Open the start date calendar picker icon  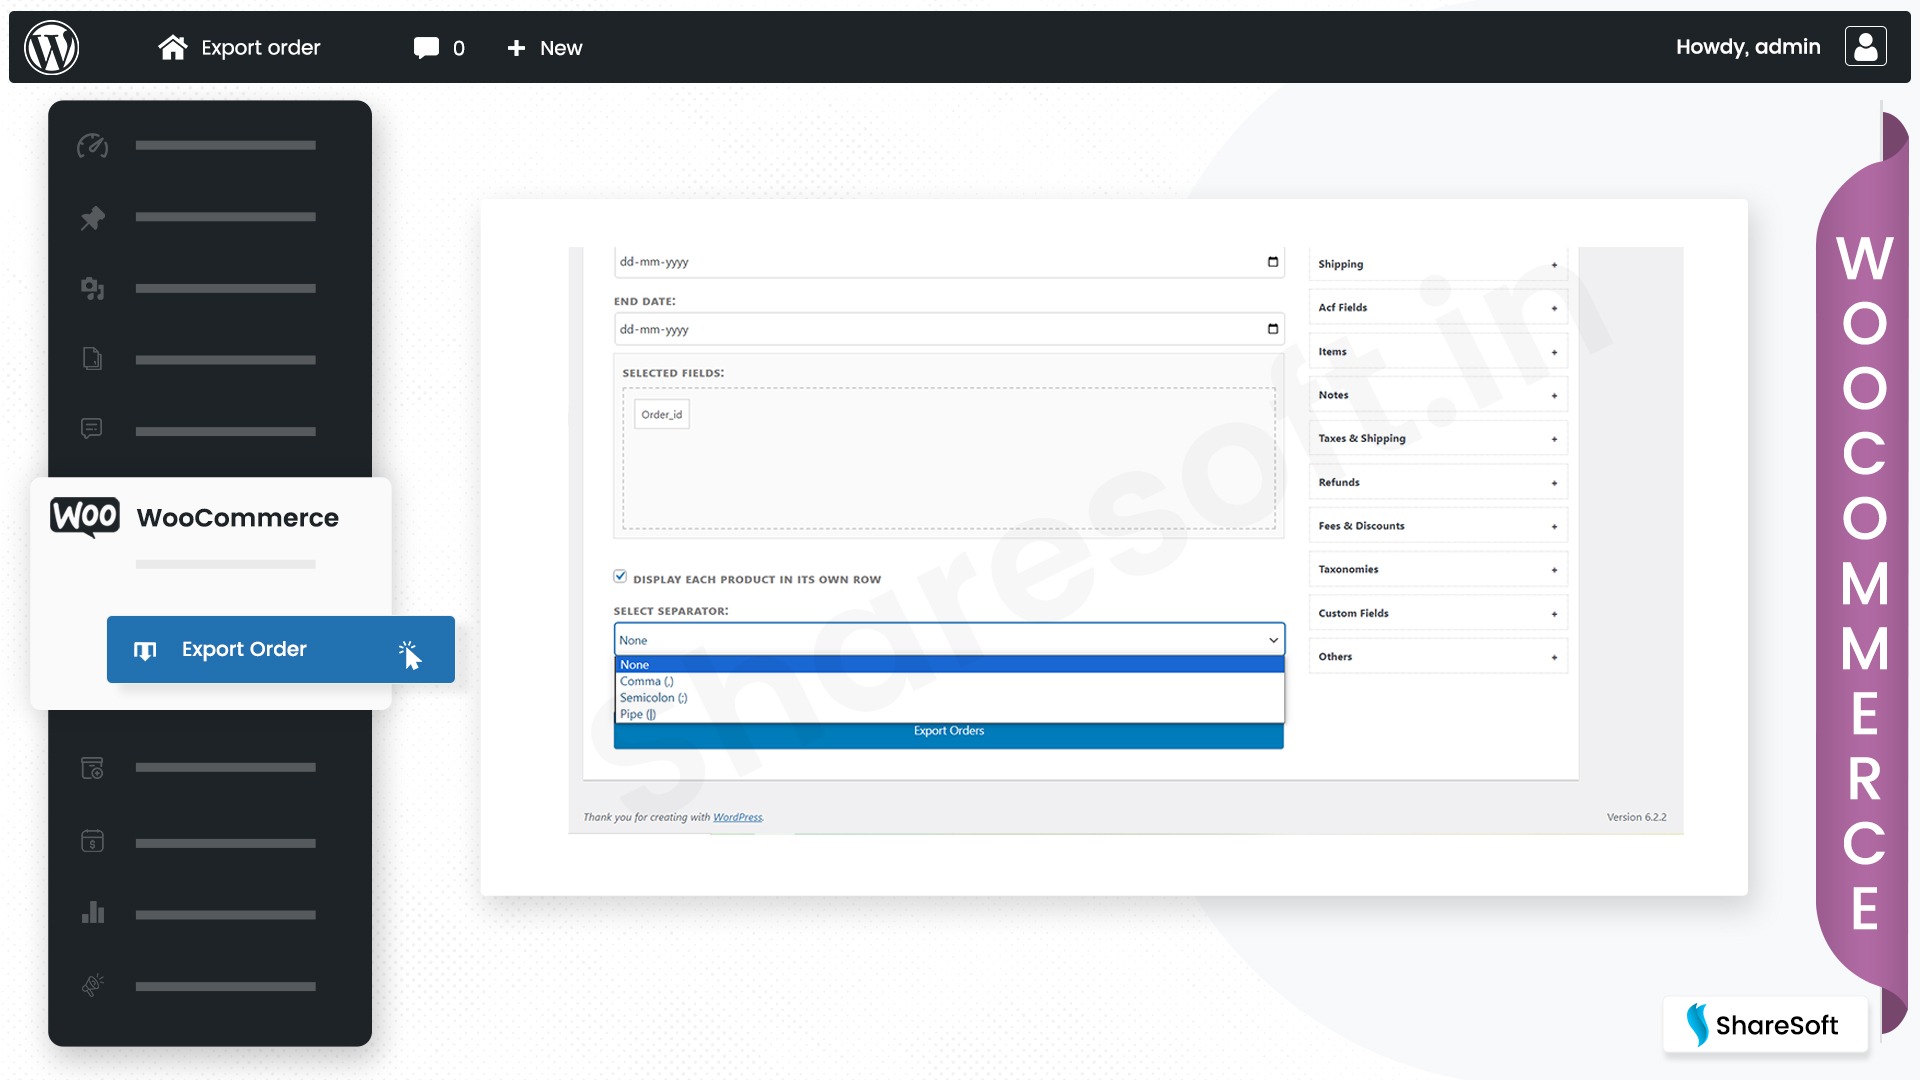pyautogui.click(x=1273, y=262)
